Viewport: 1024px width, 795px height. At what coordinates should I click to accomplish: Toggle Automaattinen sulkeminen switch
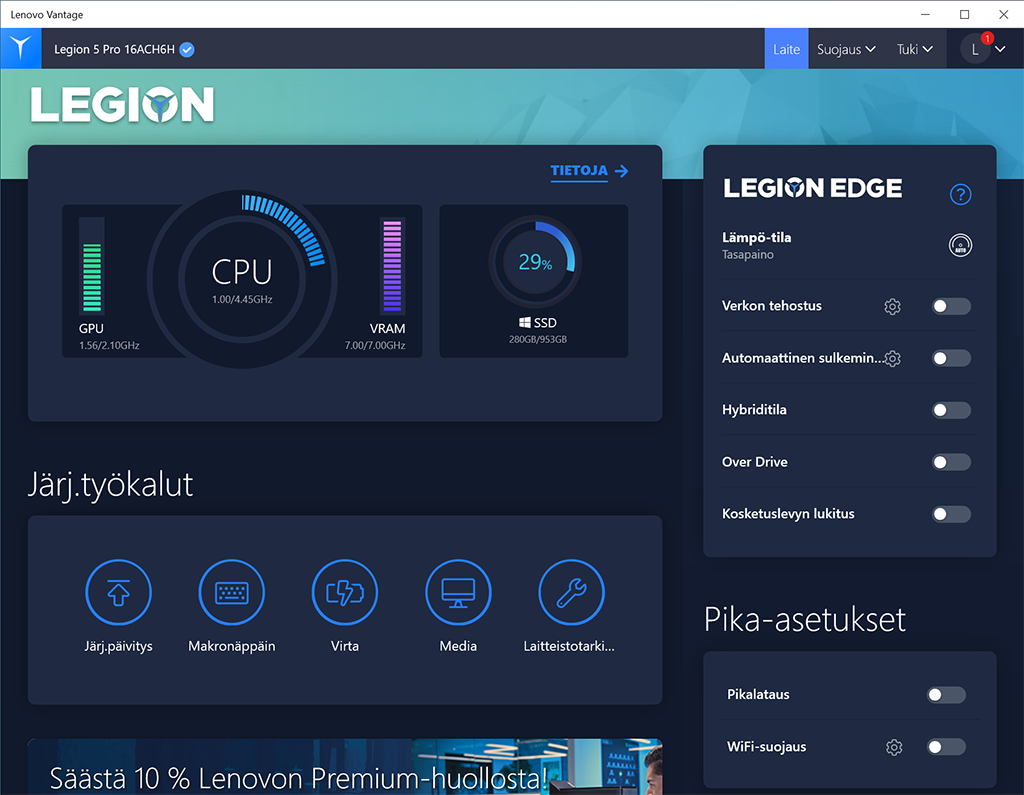point(951,358)
